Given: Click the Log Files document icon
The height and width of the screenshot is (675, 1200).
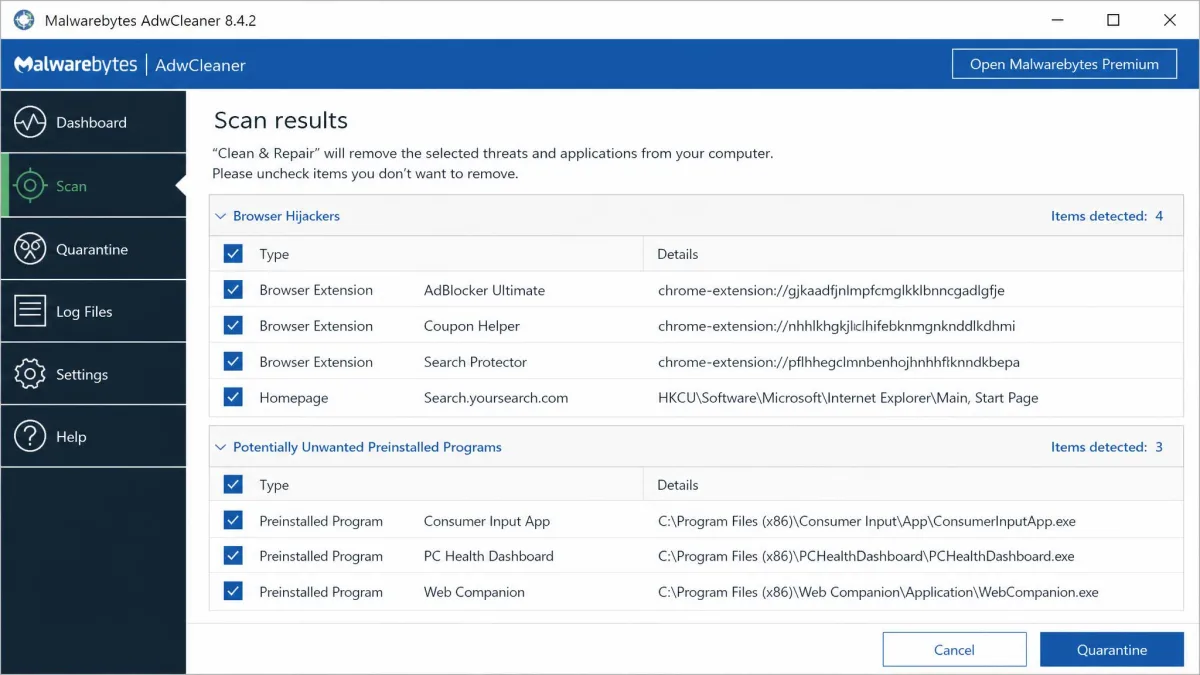Looking at the screenshot, I should (30, 311).
